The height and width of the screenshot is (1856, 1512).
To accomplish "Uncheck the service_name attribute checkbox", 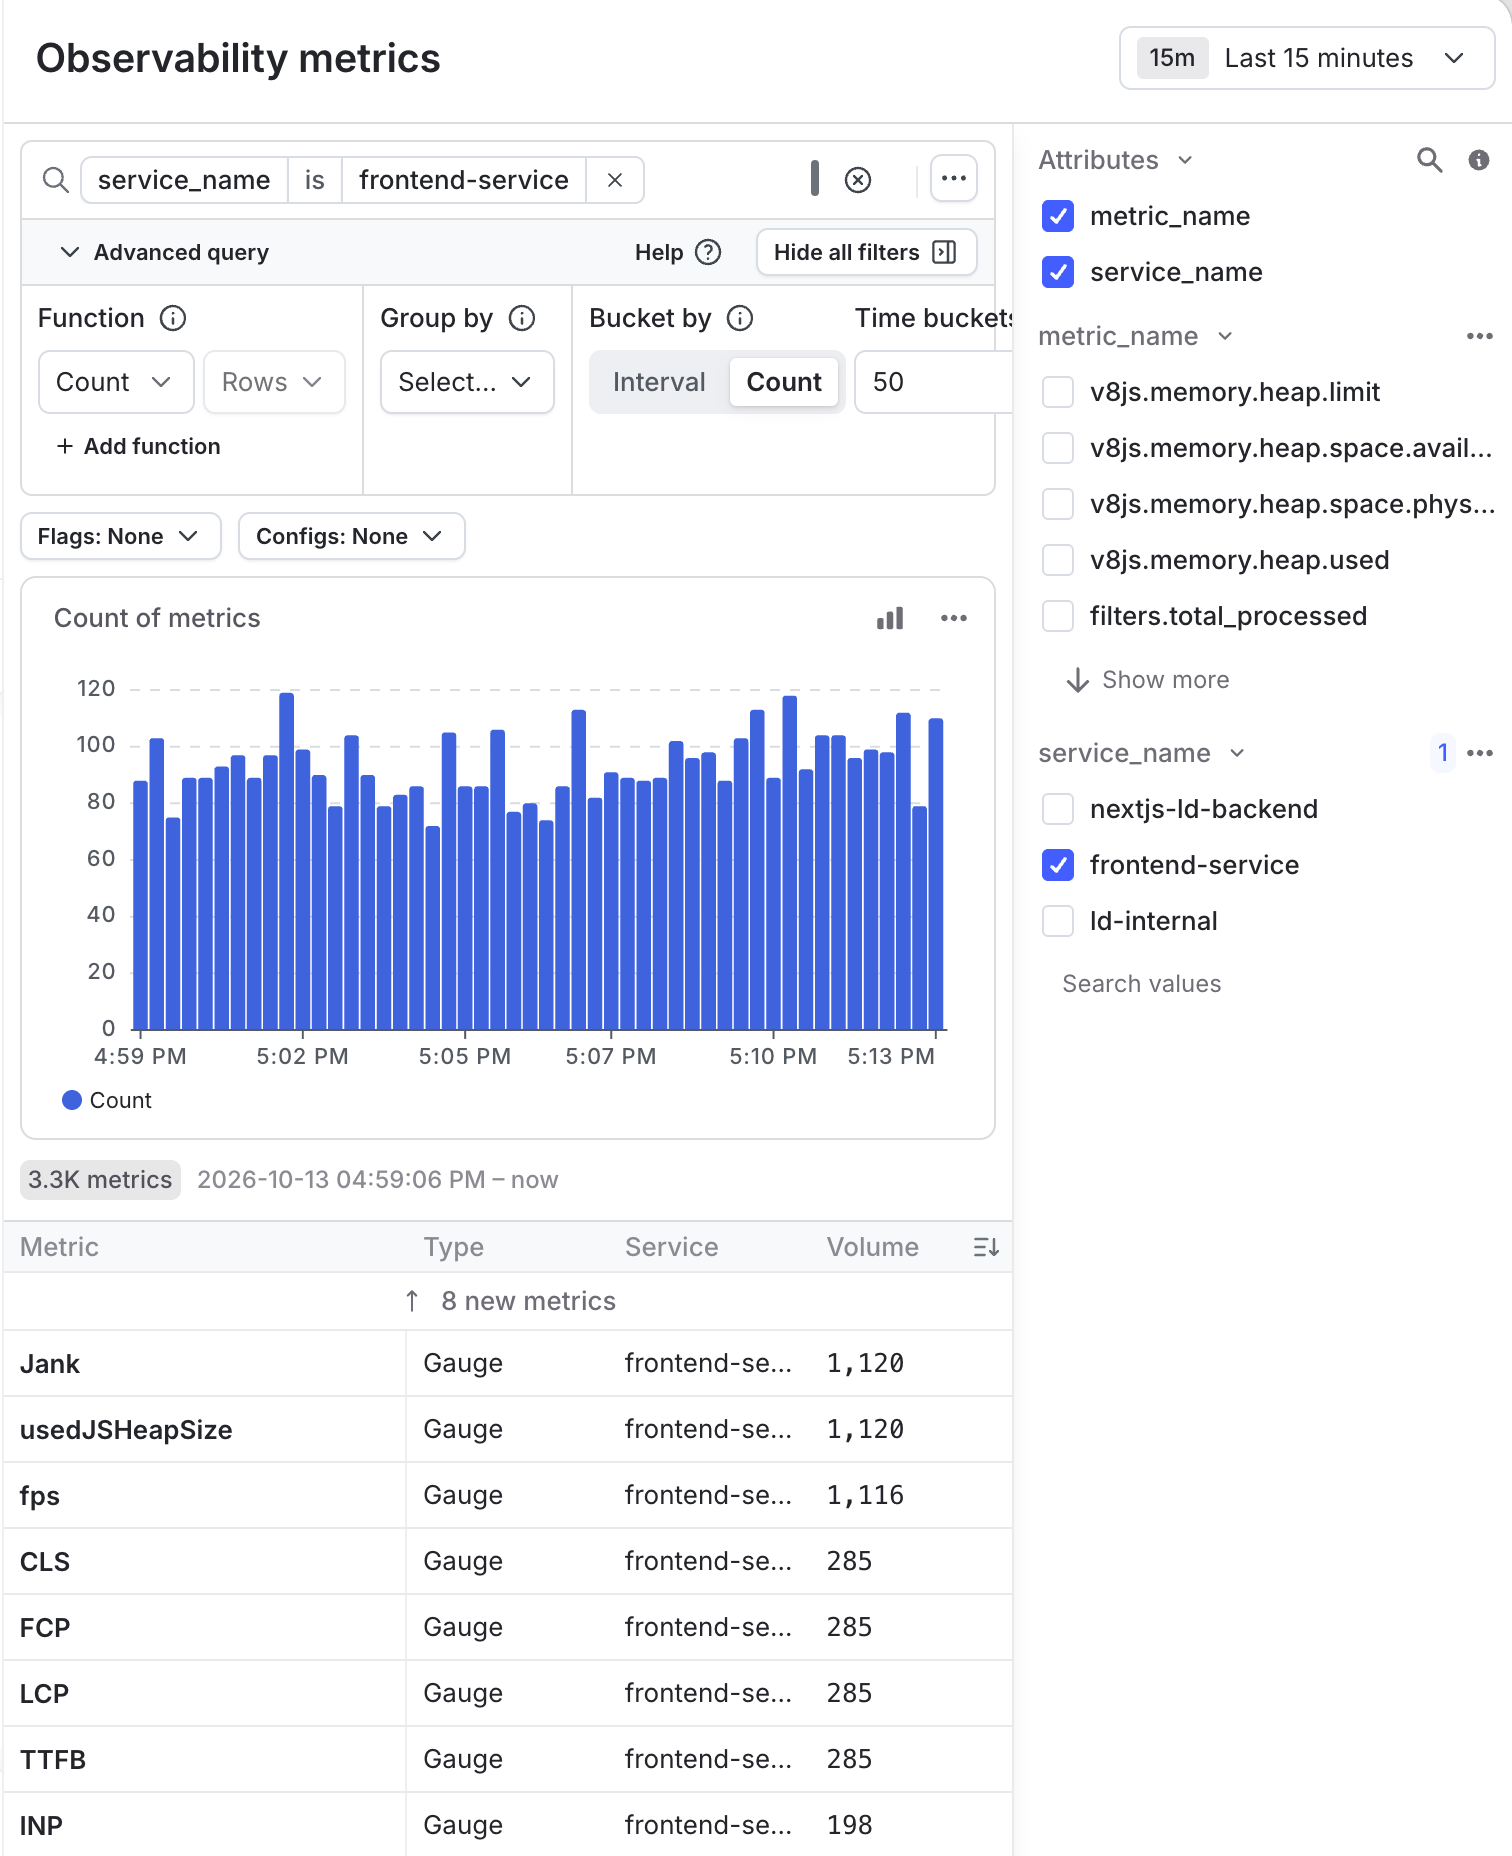I will [1058, 272].
